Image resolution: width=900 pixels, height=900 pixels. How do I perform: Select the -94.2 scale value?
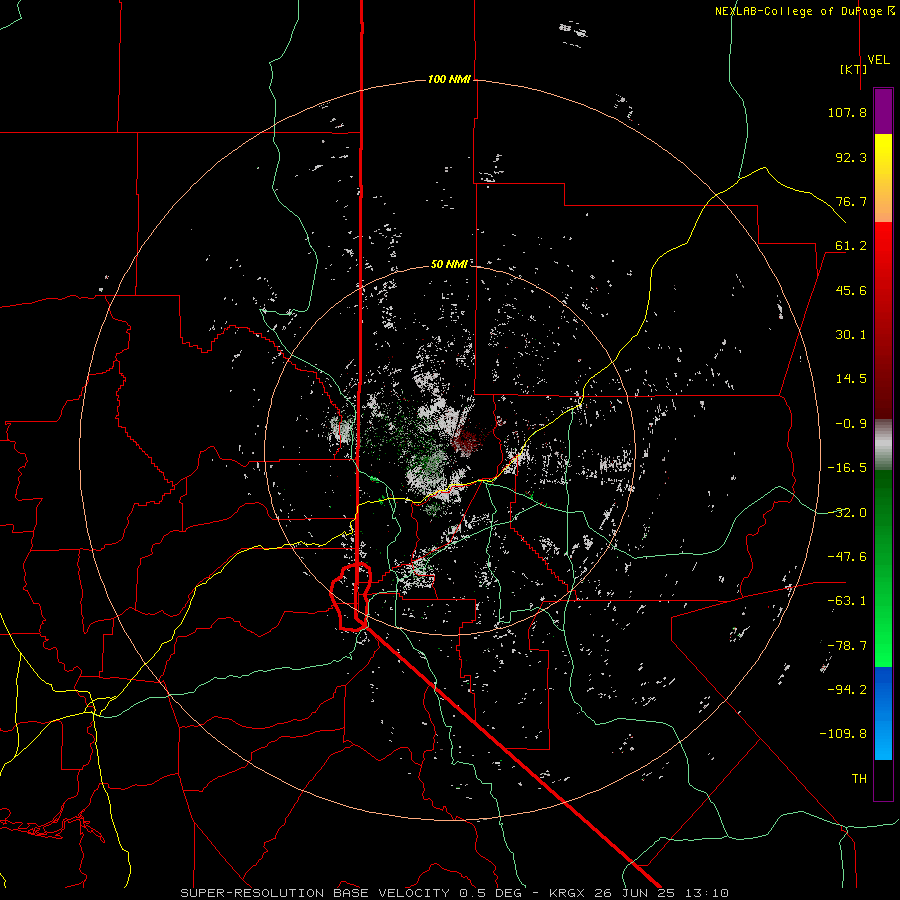tap(847, 689)
